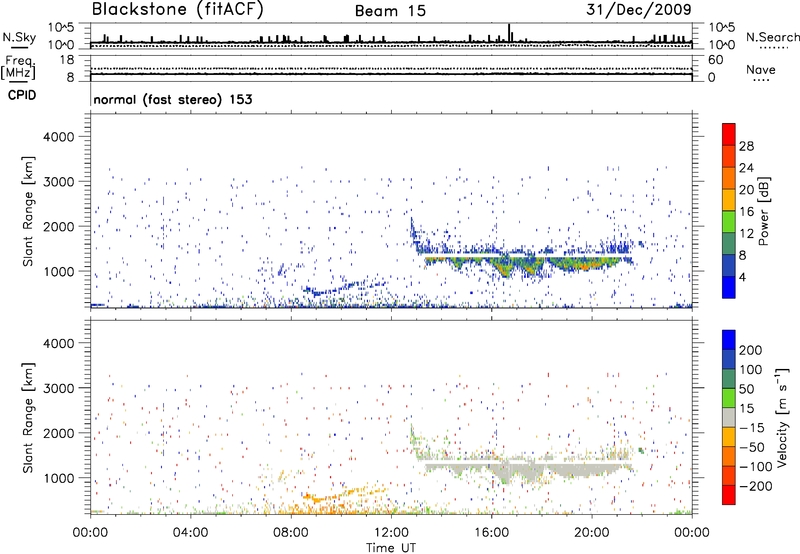
Task: Click the Velocity [m s-1] colorbar title
Action: tap(782, 417)
